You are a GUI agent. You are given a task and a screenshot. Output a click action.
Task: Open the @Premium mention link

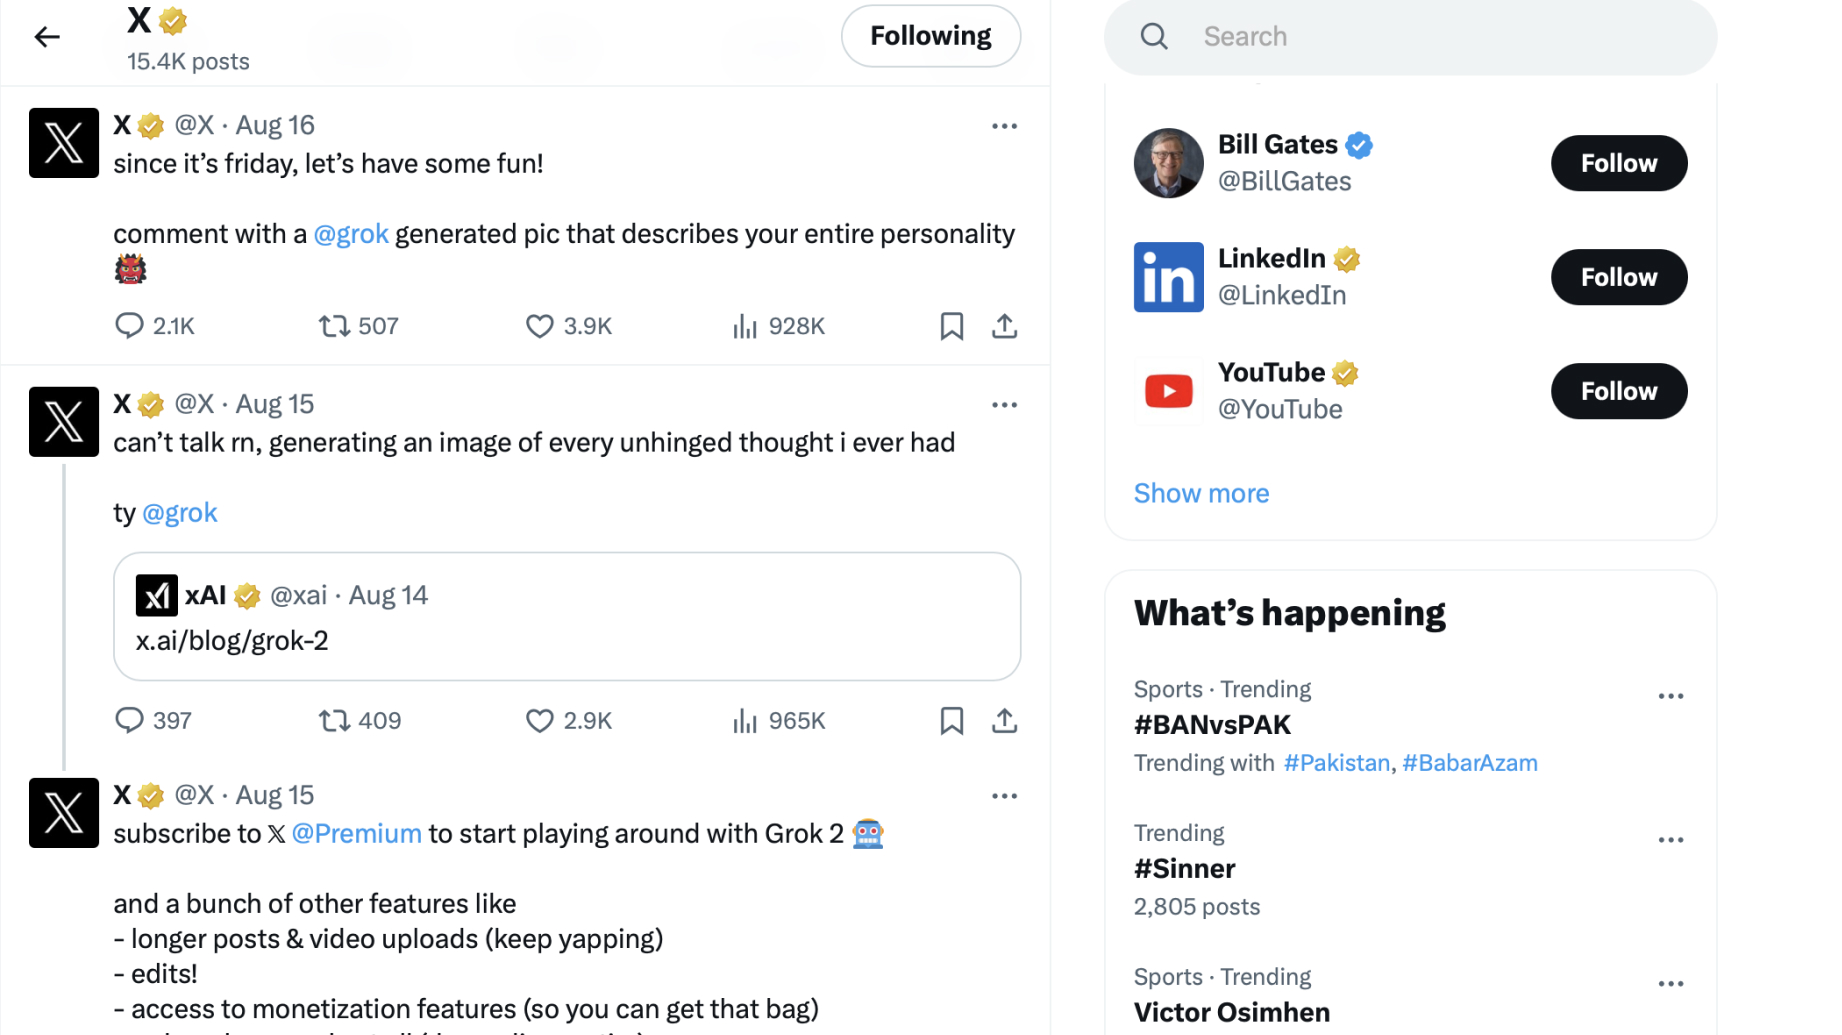coord(356,834)
